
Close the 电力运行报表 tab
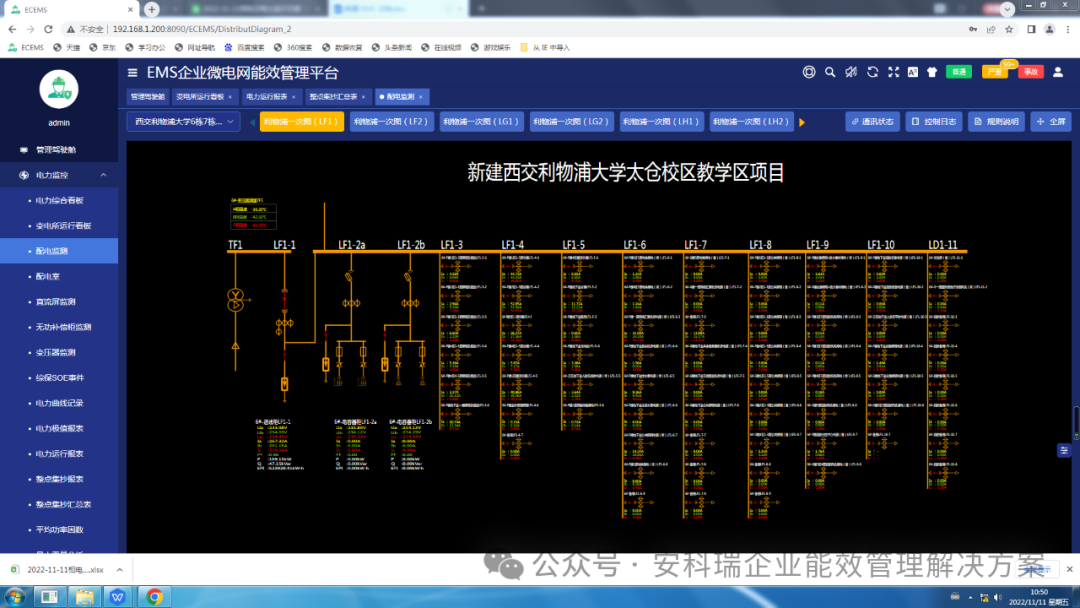click(293, 97)
